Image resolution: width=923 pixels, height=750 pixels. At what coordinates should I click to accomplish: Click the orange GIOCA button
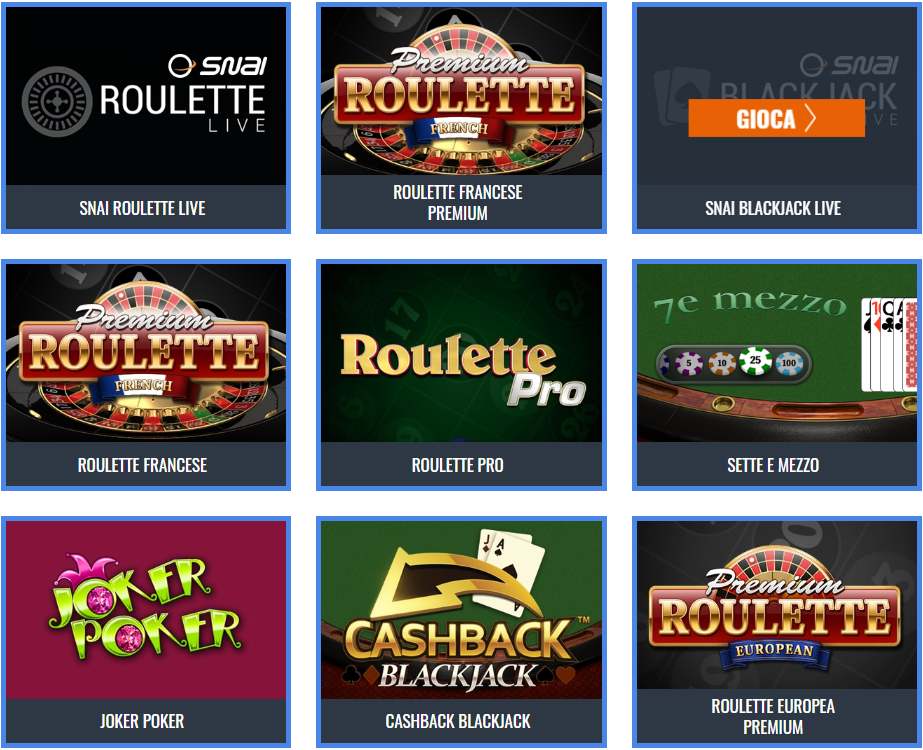point(776,118)
